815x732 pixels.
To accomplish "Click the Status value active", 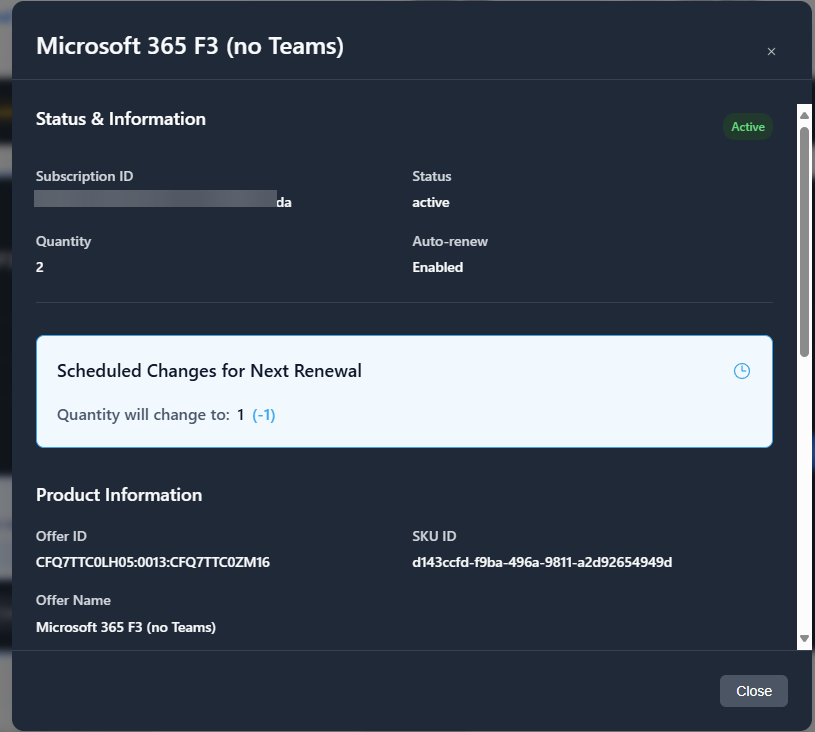I will point(431,202).
